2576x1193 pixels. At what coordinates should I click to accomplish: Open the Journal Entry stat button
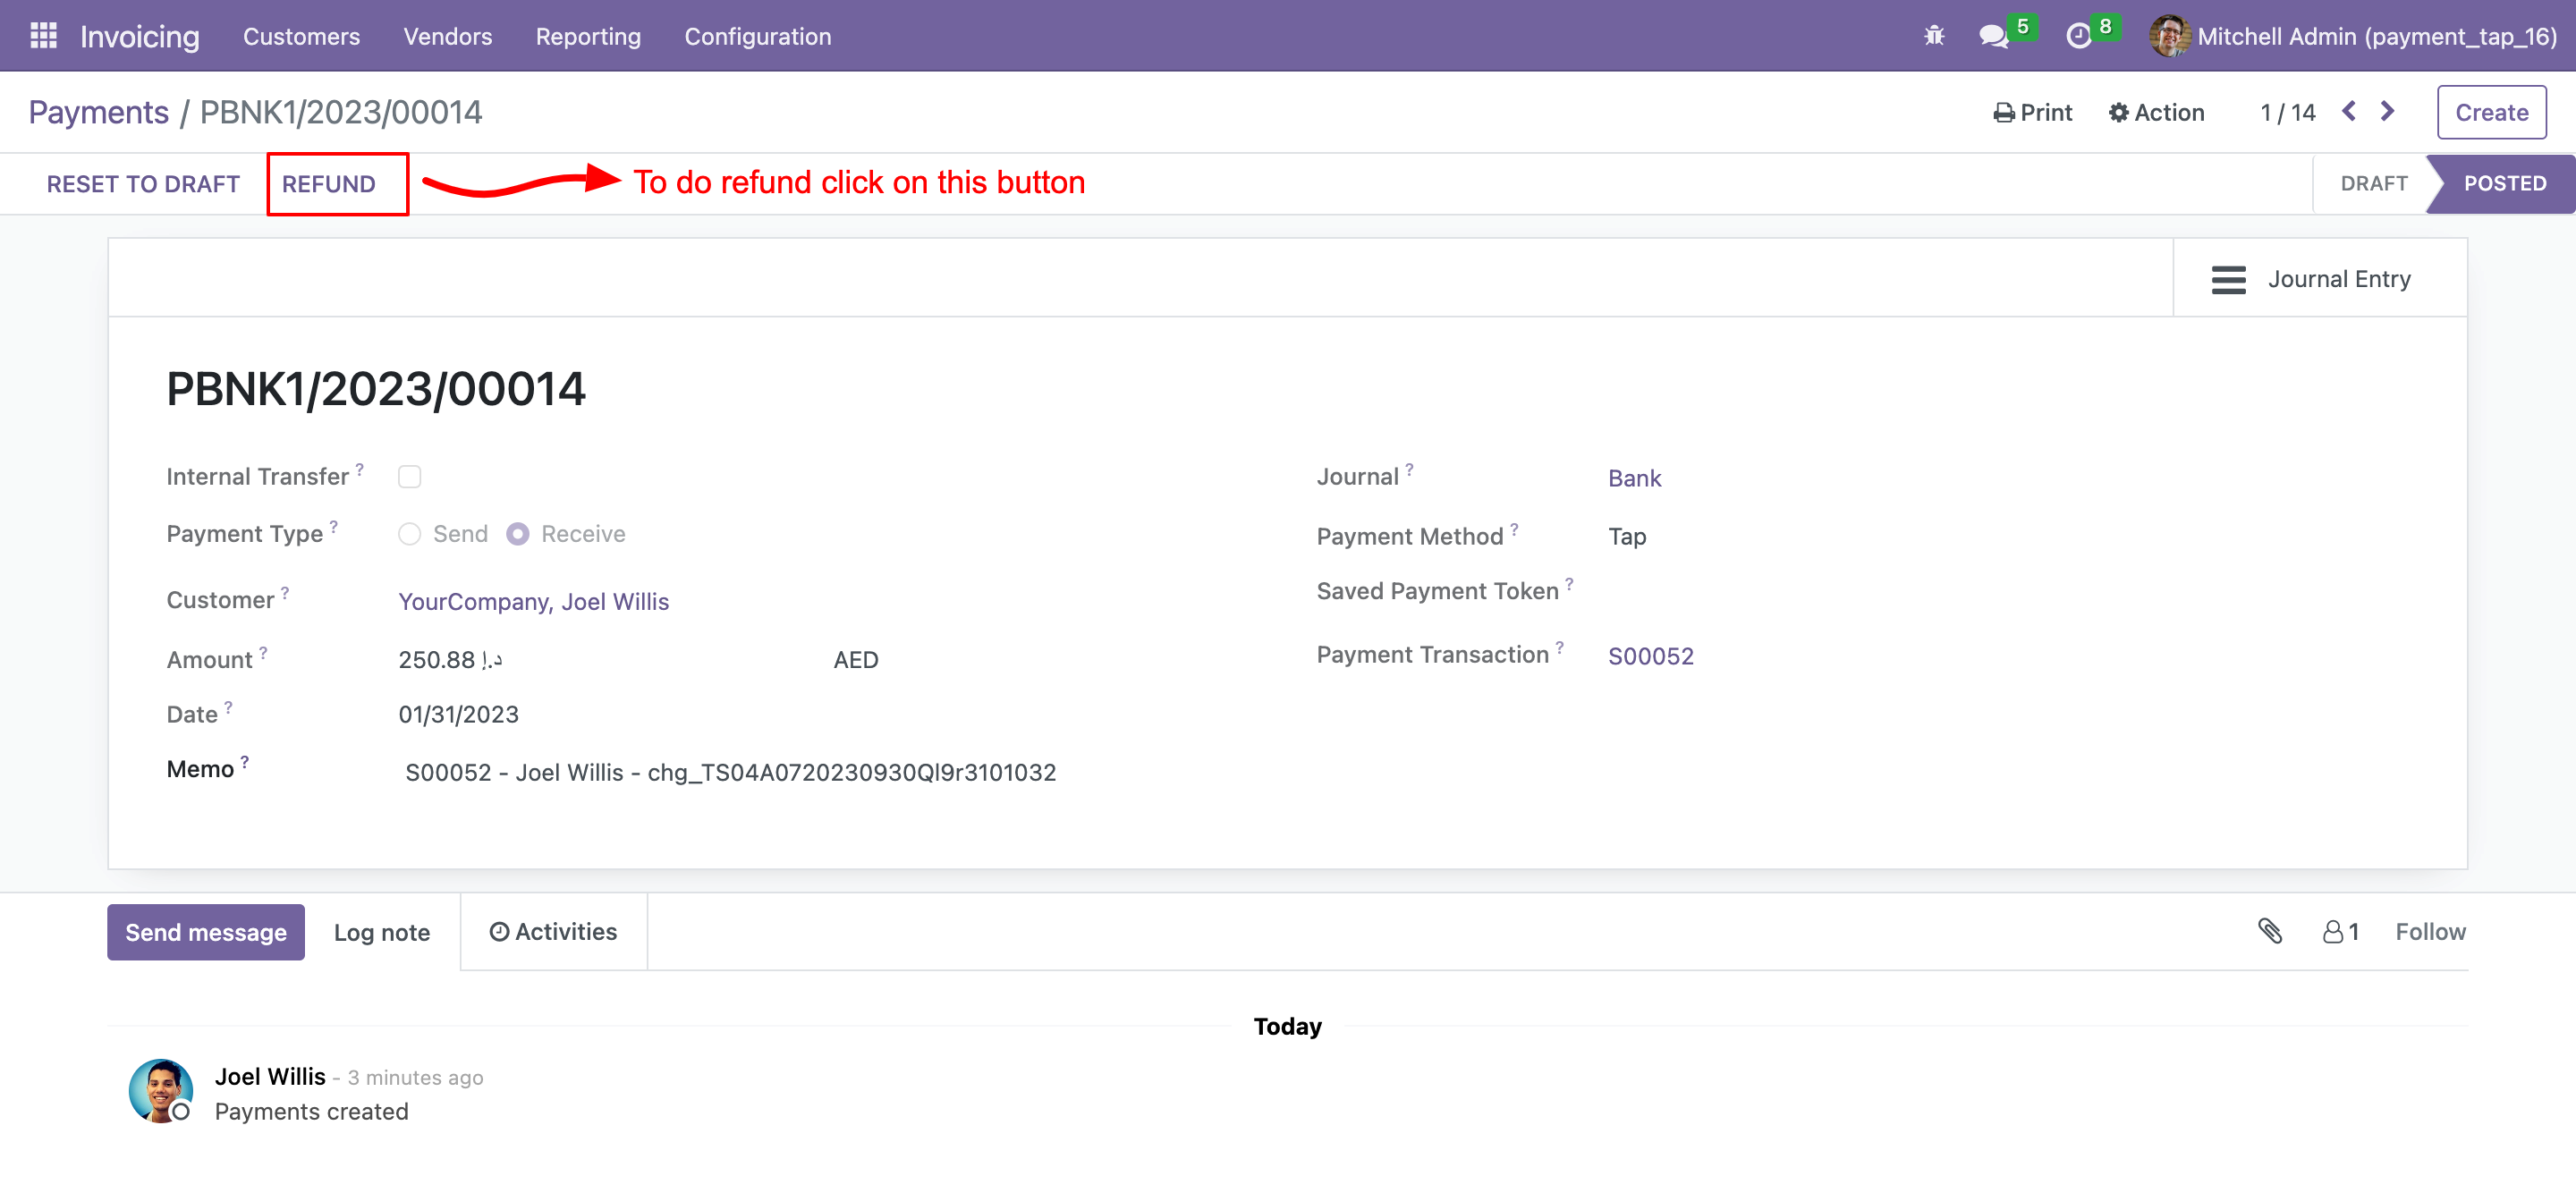click(x=2319, y=279)
